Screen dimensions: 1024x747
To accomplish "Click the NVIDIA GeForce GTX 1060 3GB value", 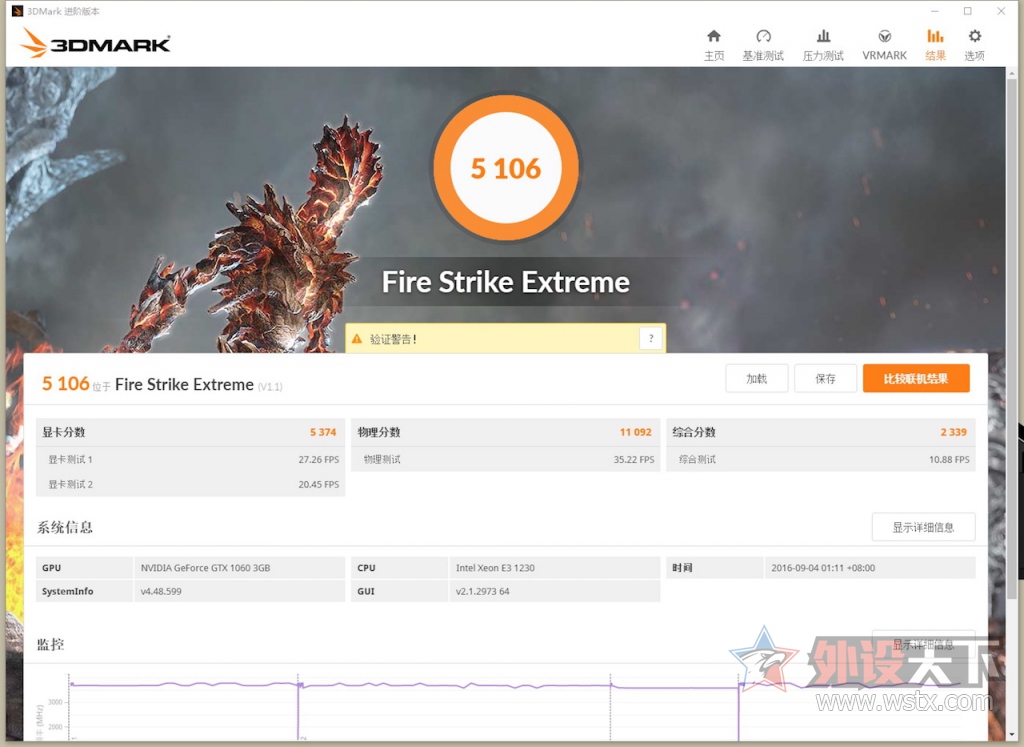I will [205, 568].
